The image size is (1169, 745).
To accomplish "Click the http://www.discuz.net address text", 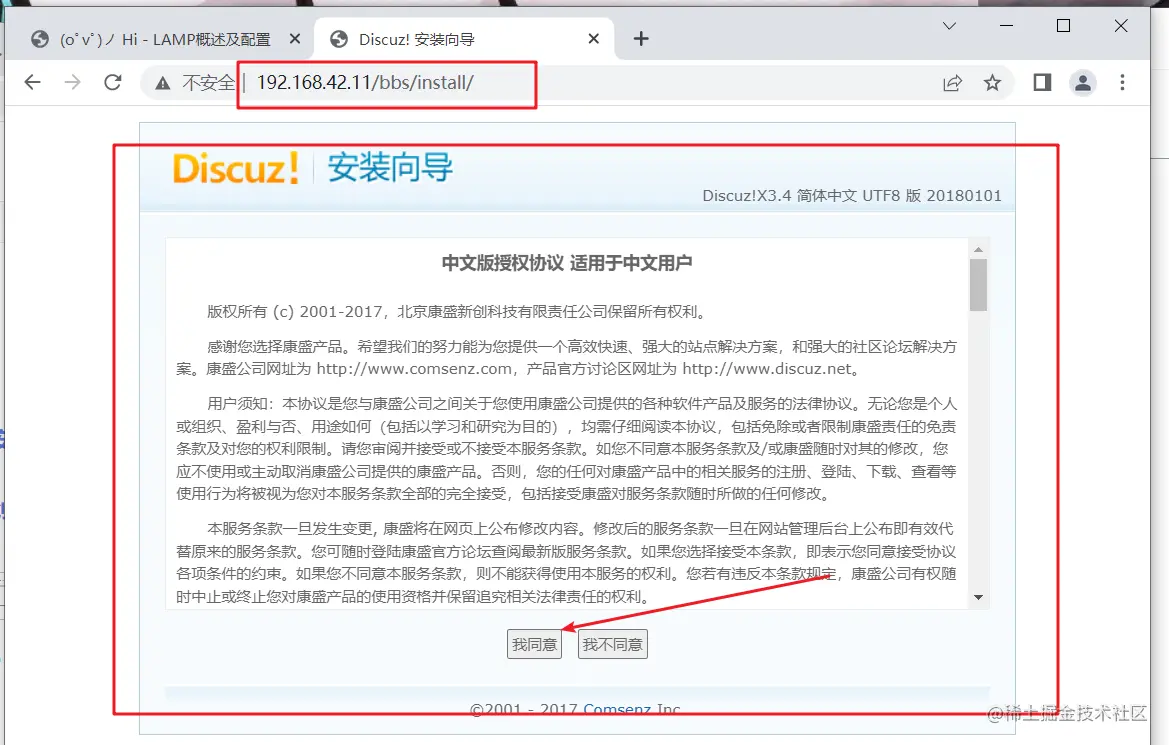I will pyautogui.click(x=767, y=369).
